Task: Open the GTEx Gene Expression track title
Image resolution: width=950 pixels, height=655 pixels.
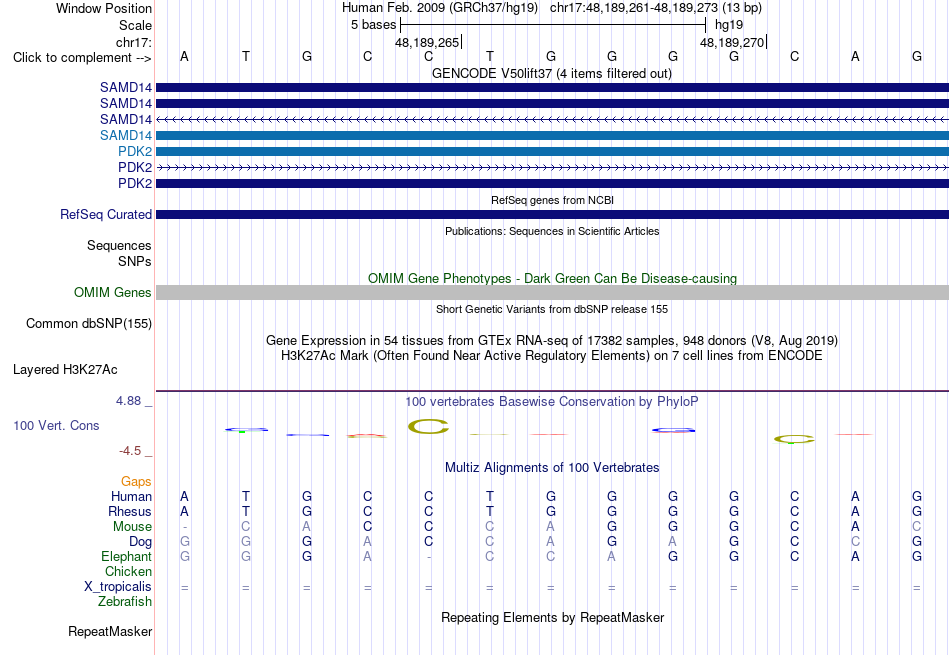Action: pos(552,341)
